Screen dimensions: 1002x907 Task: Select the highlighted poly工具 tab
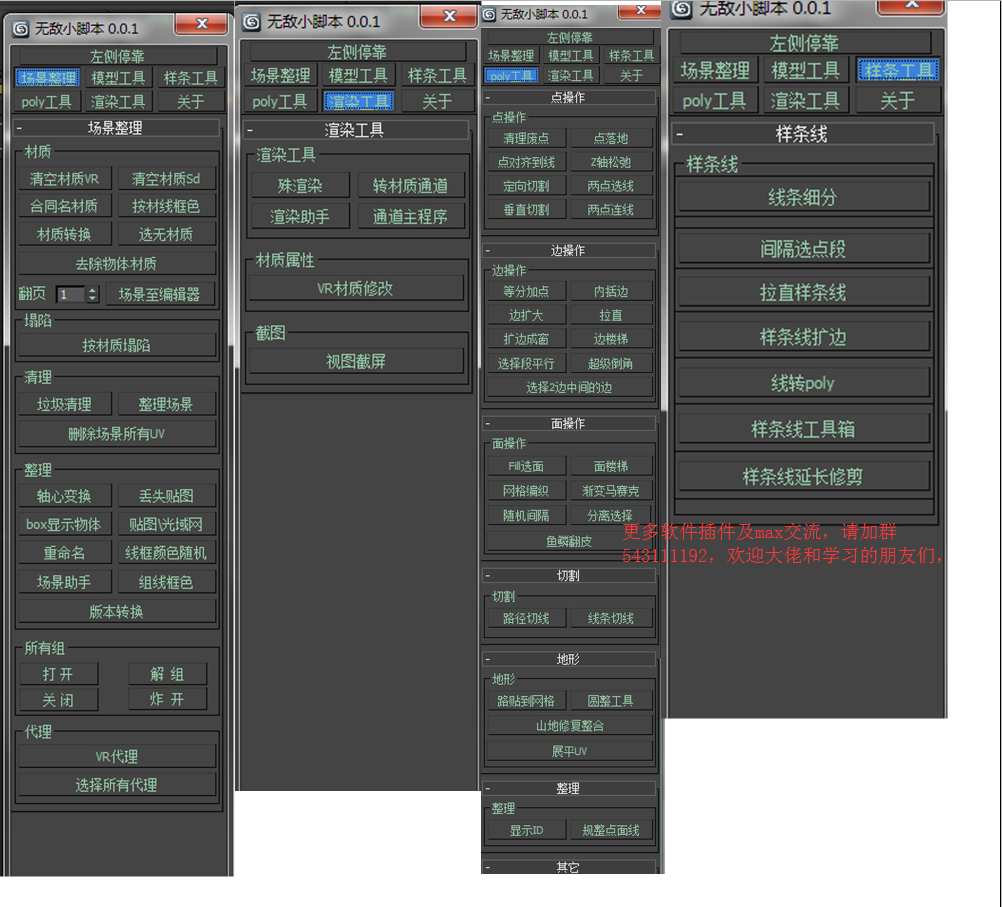(511, 75)
